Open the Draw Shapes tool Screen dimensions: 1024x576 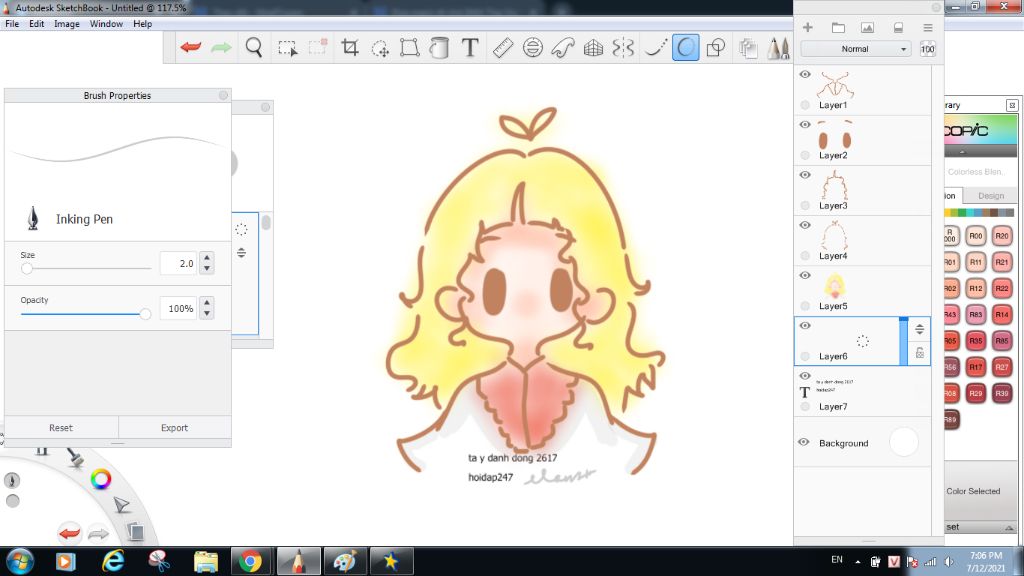pyautogui.click(x=716, y=47)
